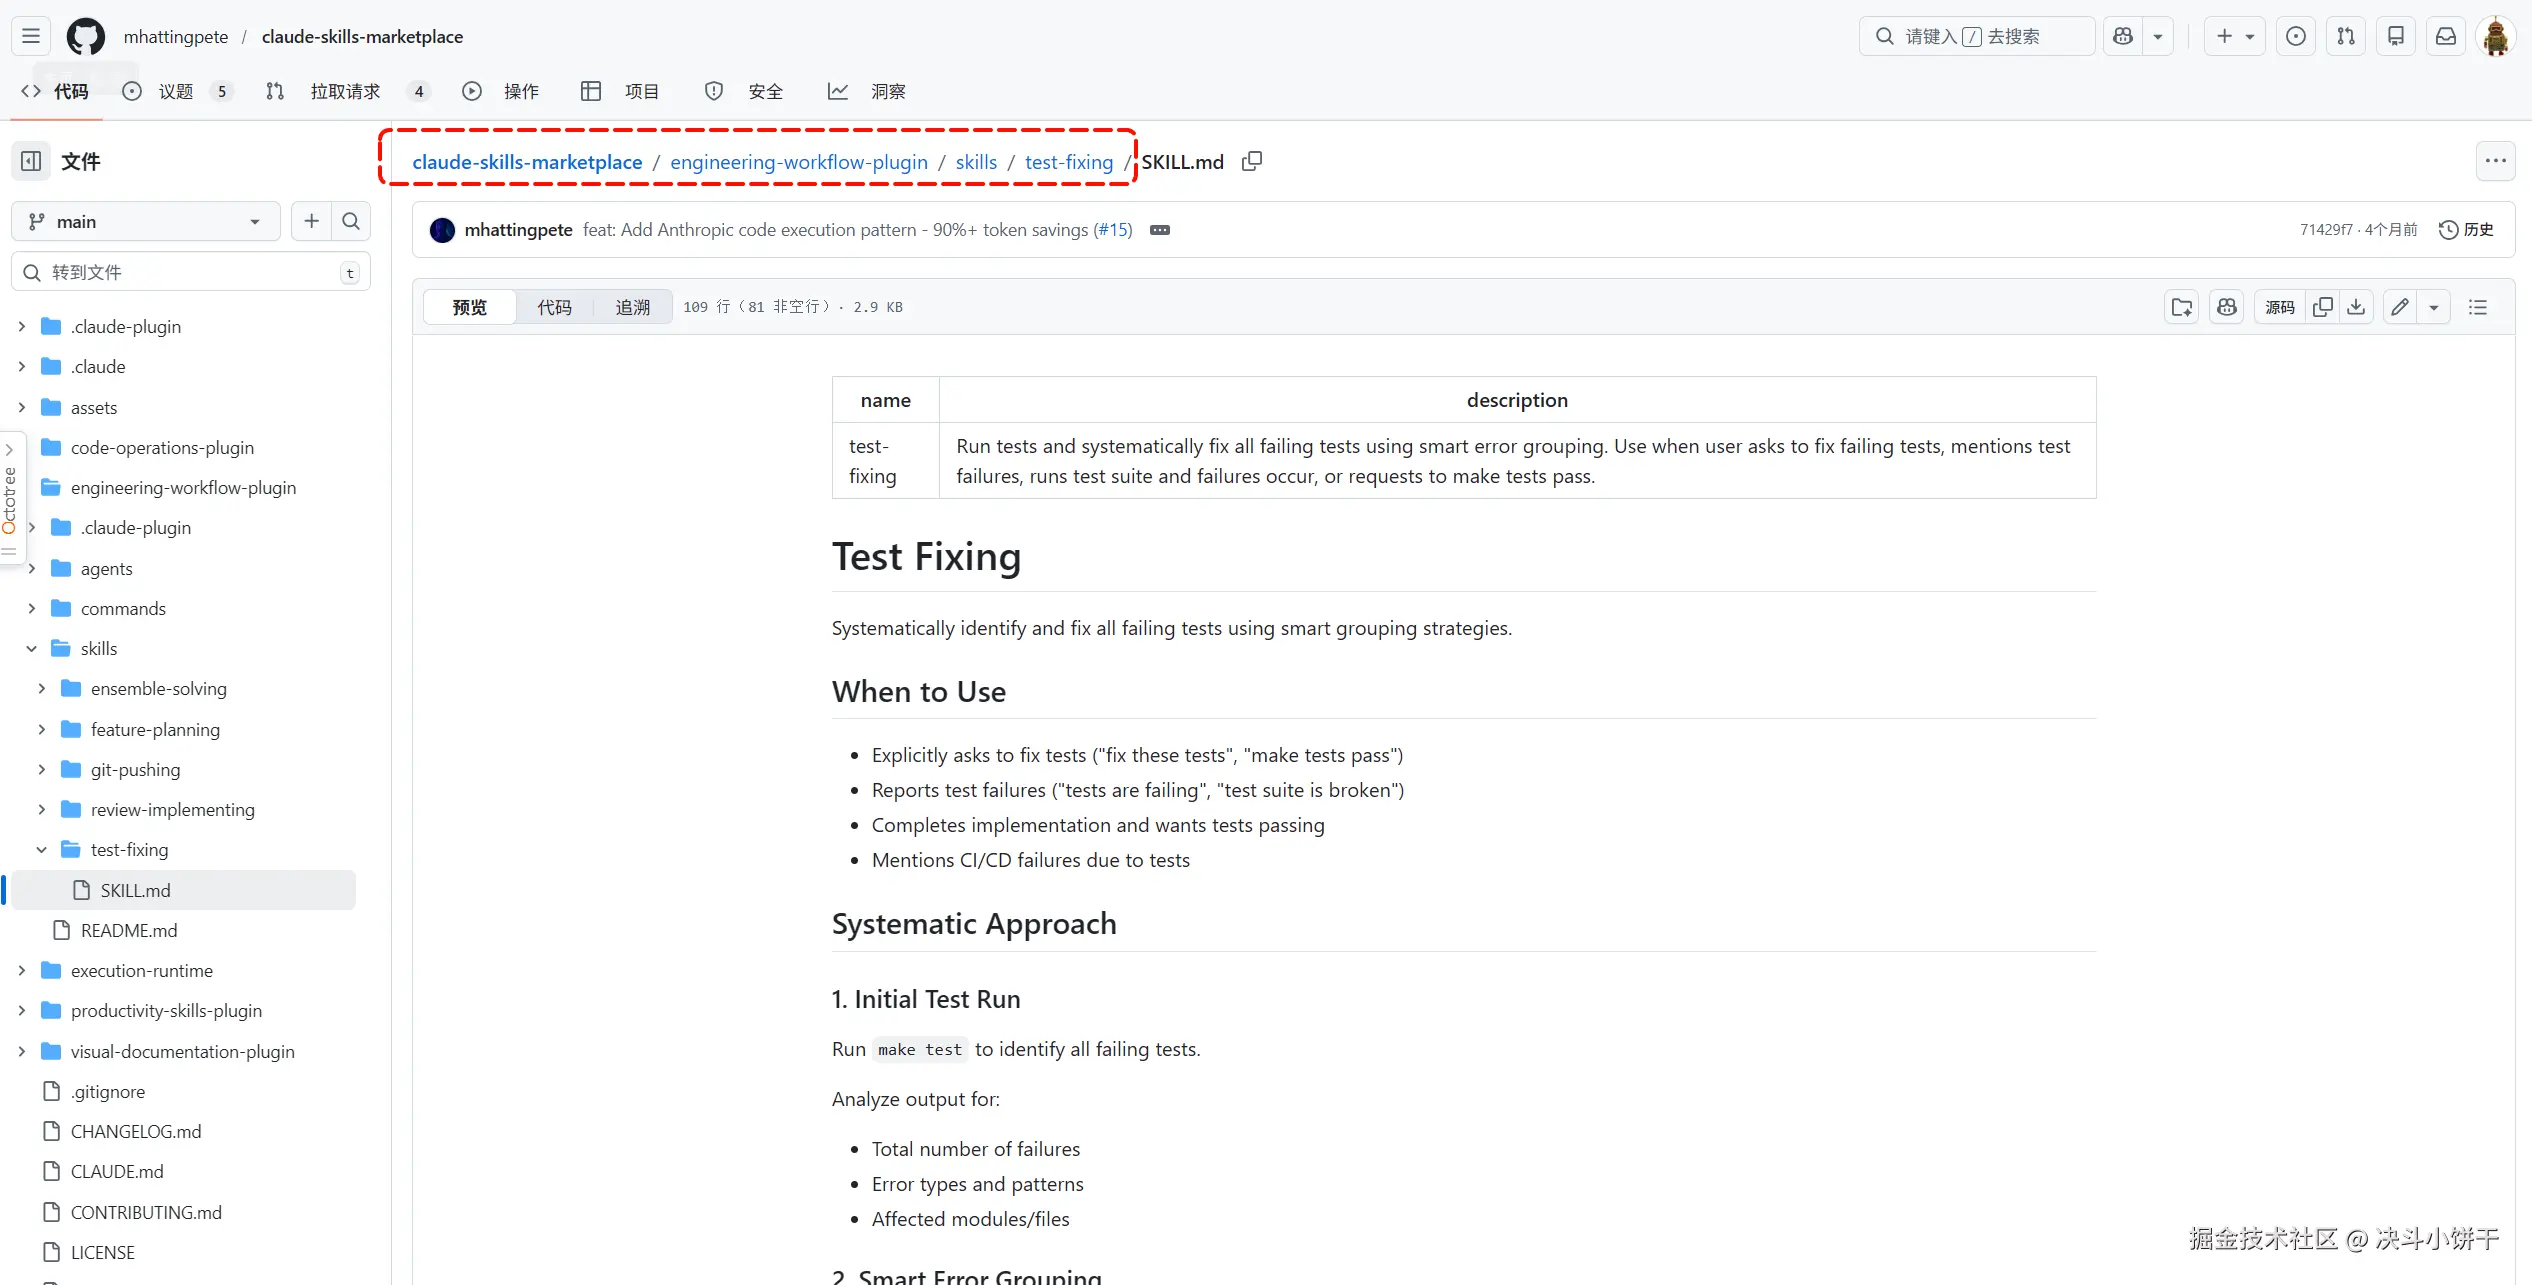Collapse the test-fixing folder

[x=42, y=849]
